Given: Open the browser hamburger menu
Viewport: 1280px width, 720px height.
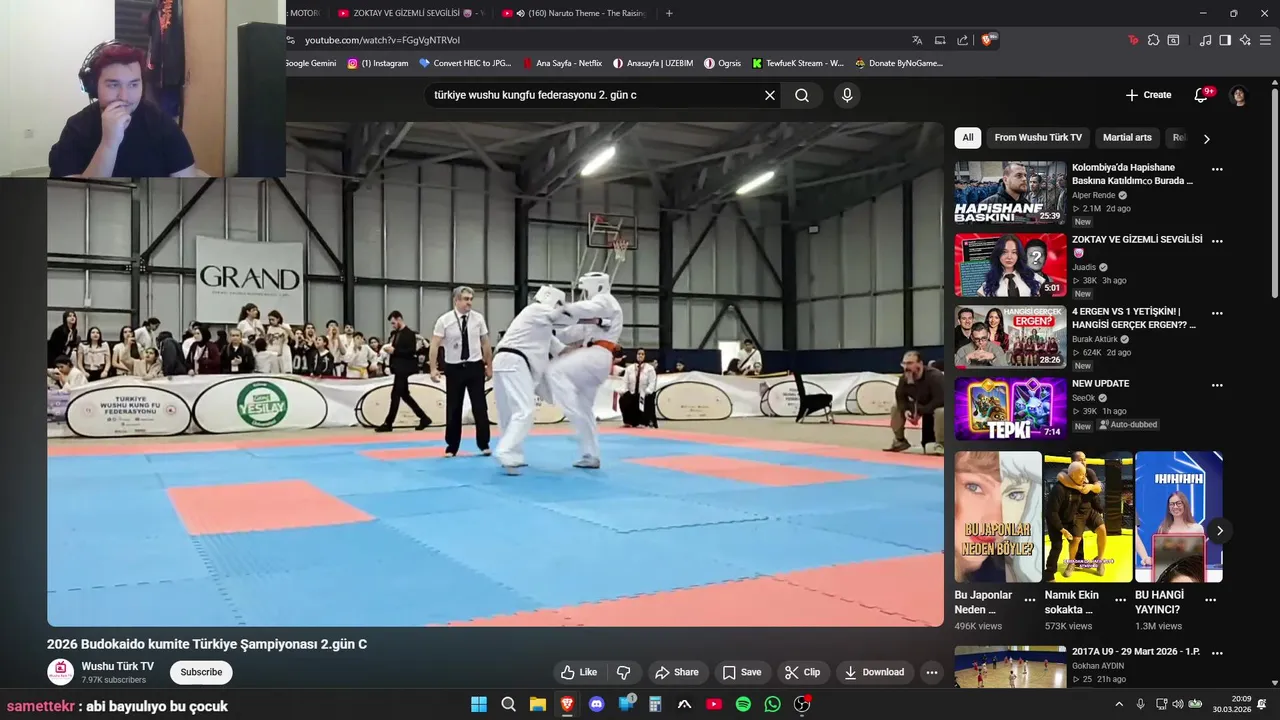Looking at the screenshot, I should 1265,40.
